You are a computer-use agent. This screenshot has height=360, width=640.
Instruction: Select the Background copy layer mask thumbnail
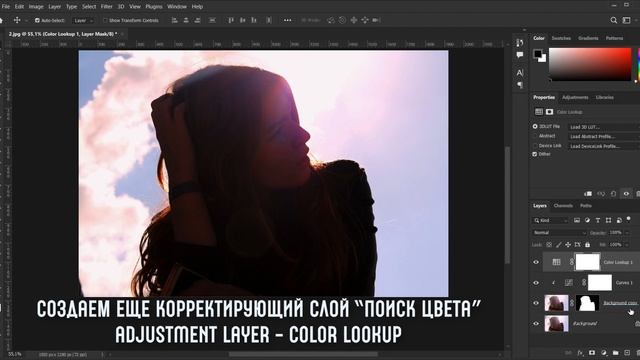tap(587, 303)
